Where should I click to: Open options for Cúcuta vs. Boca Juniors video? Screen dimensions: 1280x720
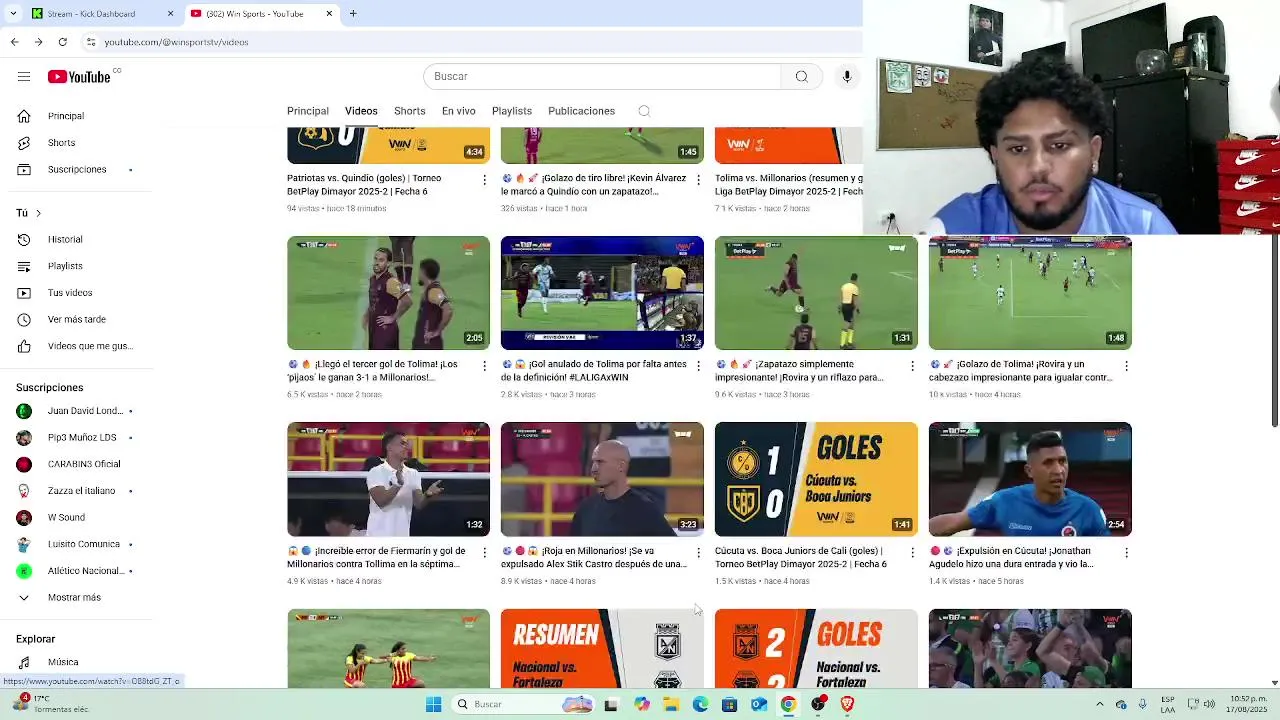[x=912, y=552]
